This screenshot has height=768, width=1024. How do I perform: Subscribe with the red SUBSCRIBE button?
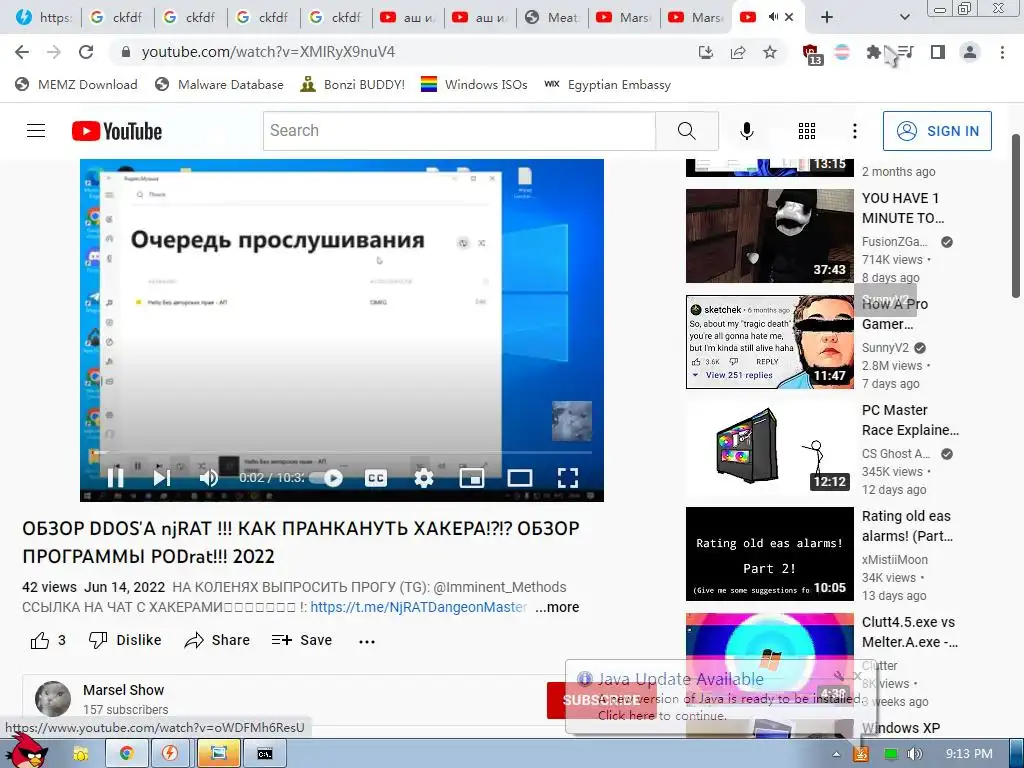point(601,700)
